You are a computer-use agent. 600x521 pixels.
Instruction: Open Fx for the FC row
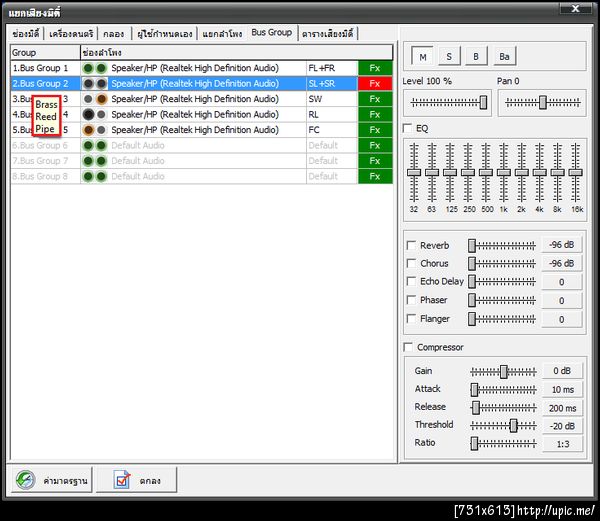coord(375,130)
